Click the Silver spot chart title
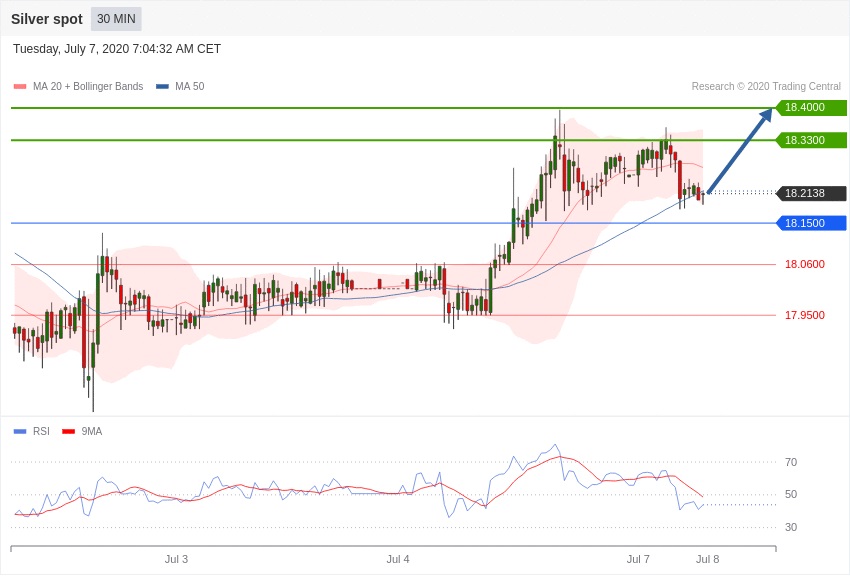This screenshot has height=576, width=850. 47,19
